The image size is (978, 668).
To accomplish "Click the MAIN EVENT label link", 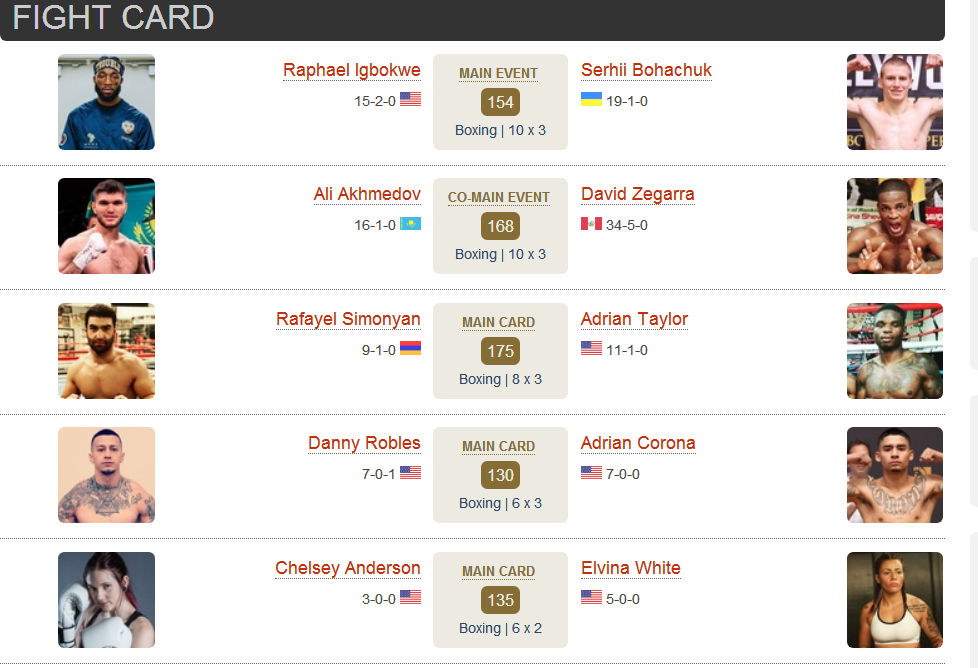I will pos(498,74).
